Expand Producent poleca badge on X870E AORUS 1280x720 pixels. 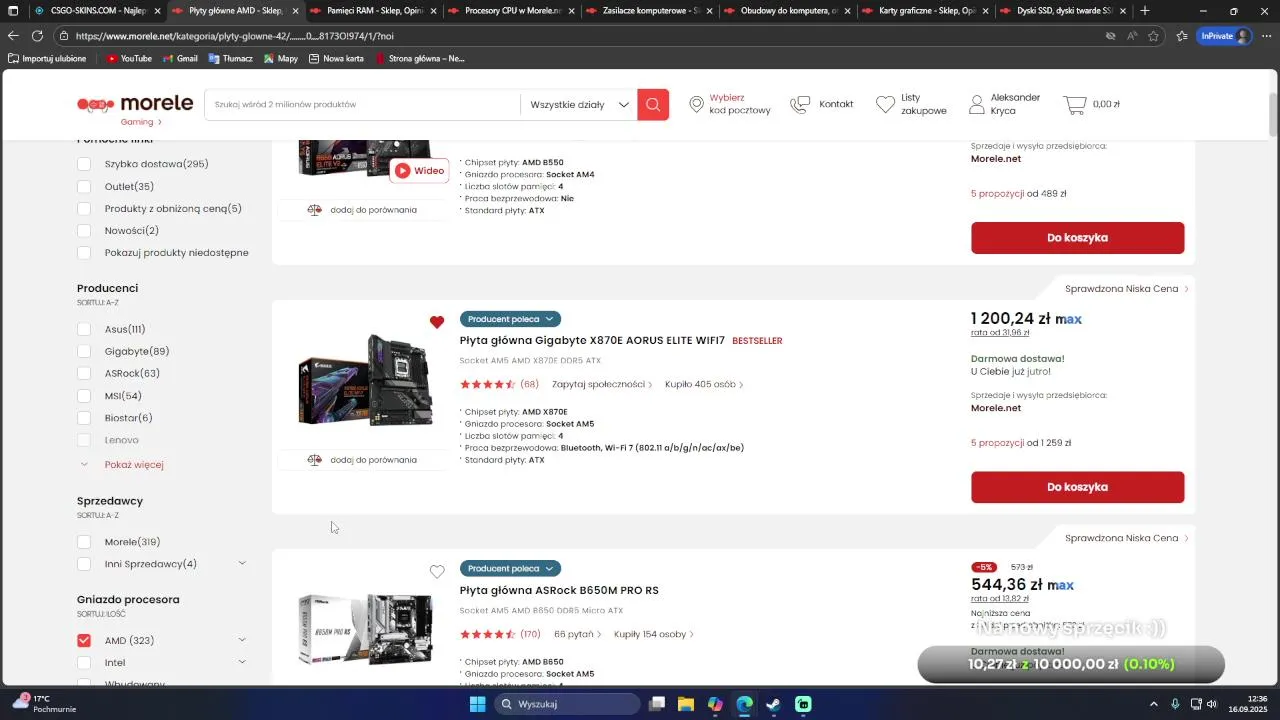pyautogui.click(x=510, y=319)
